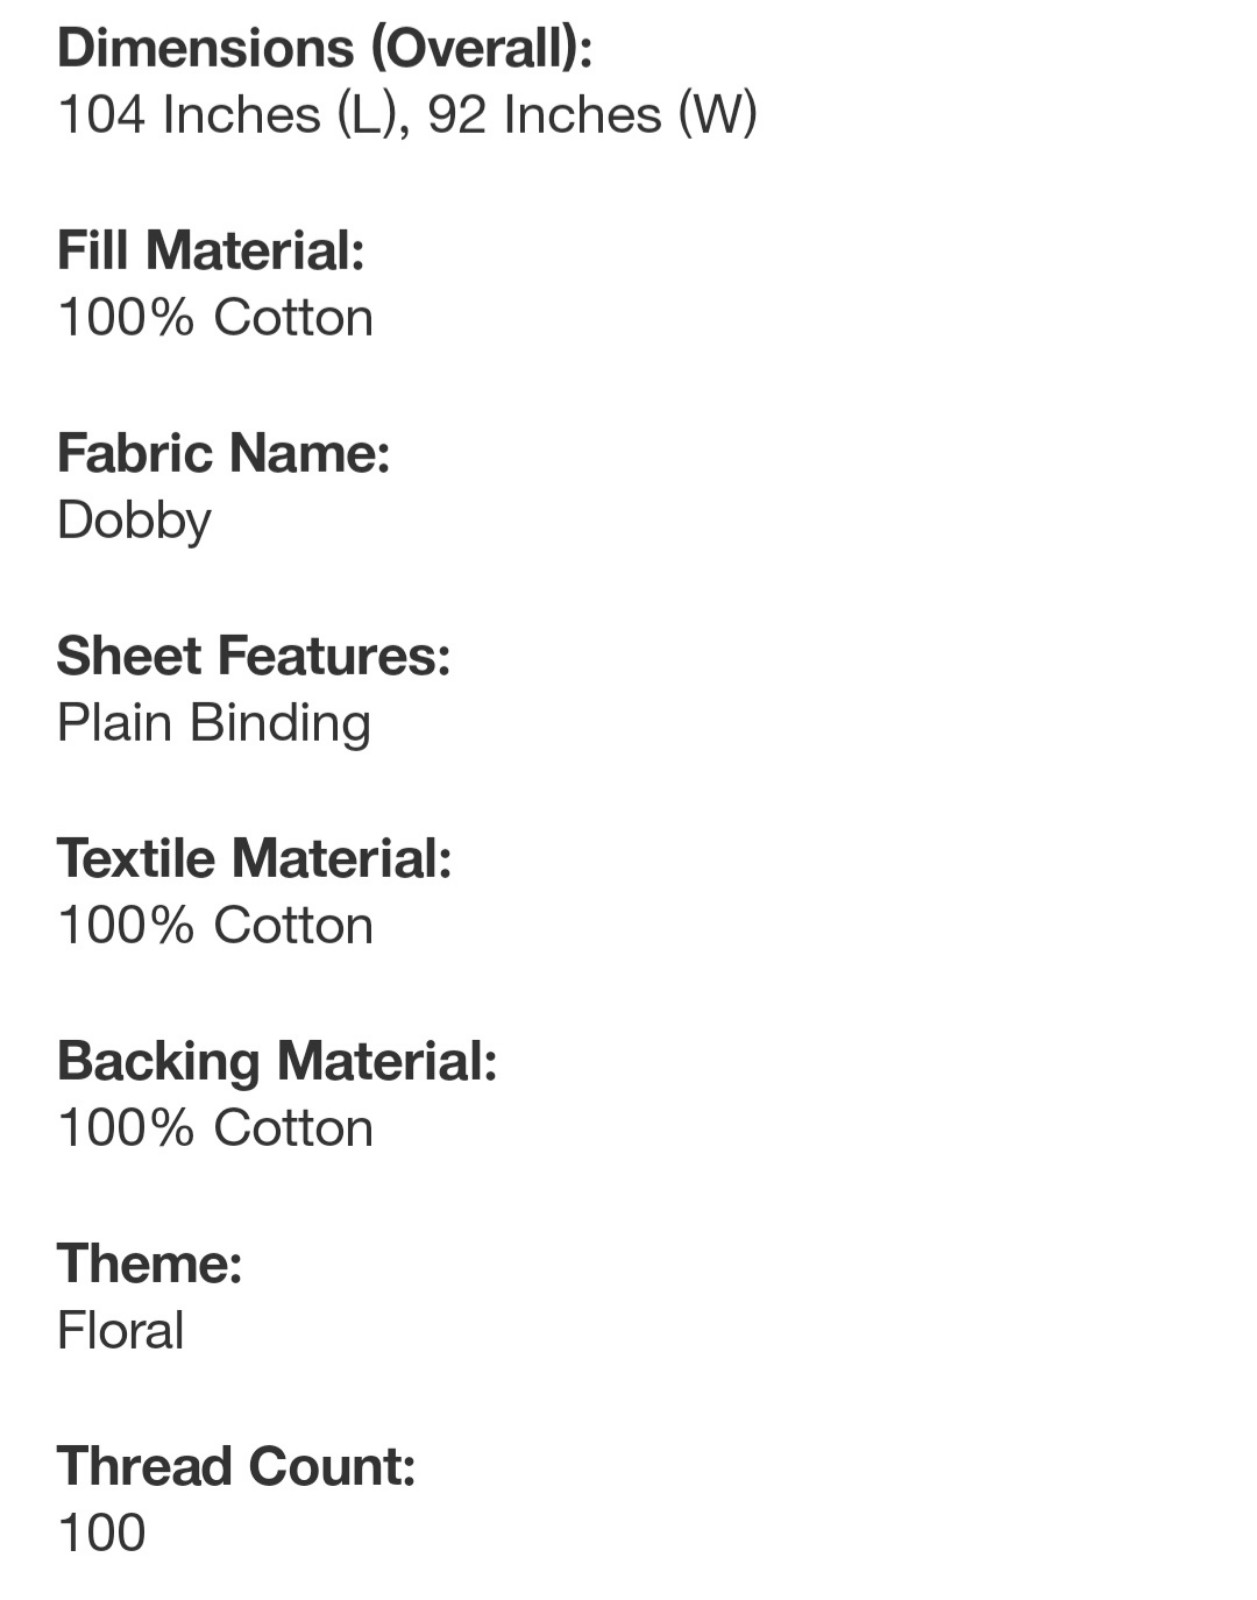Click the word Material in Fill Material
Screen dimensions: 1257x1600
tap(255, 250)
